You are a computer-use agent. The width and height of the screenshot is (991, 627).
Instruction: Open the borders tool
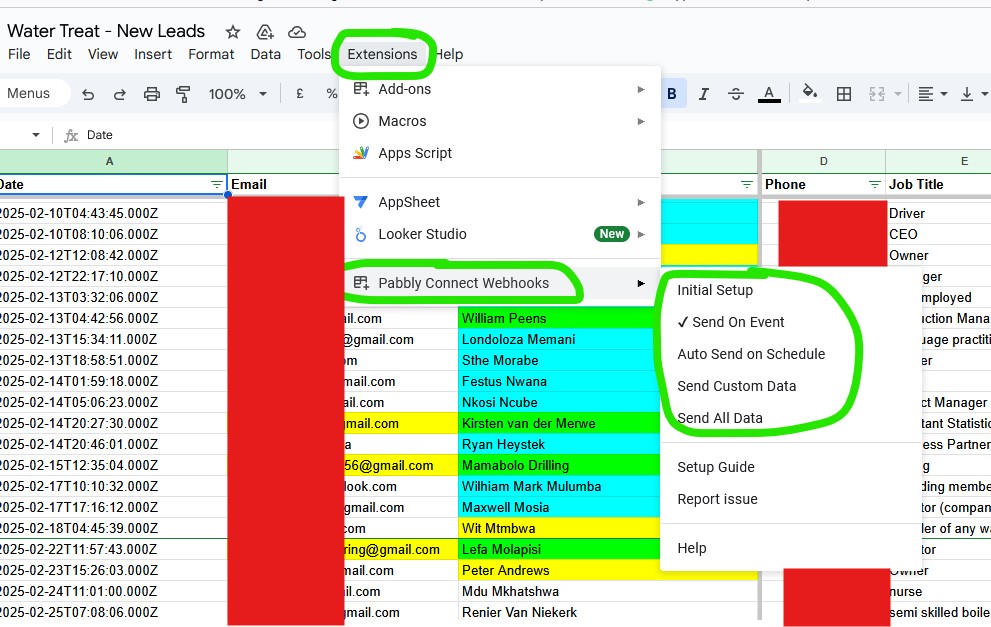[x=844, y=94]
